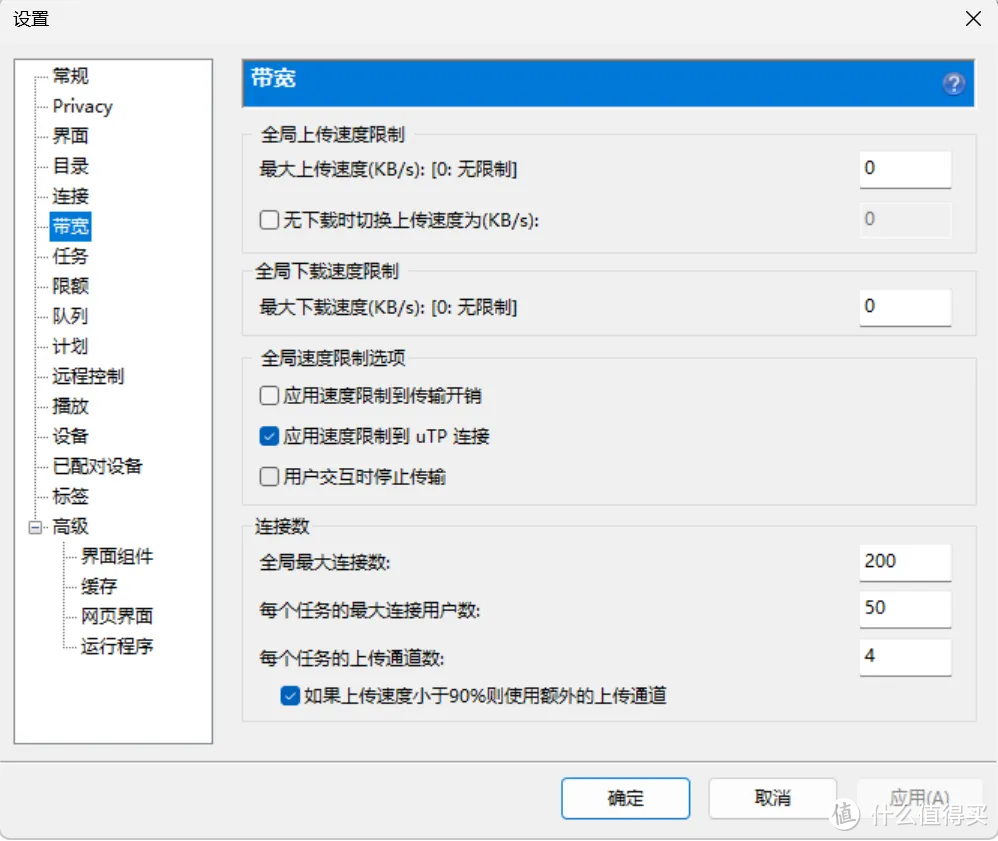Click the 取消 button
Screen dimensions: 998x841
772,798
